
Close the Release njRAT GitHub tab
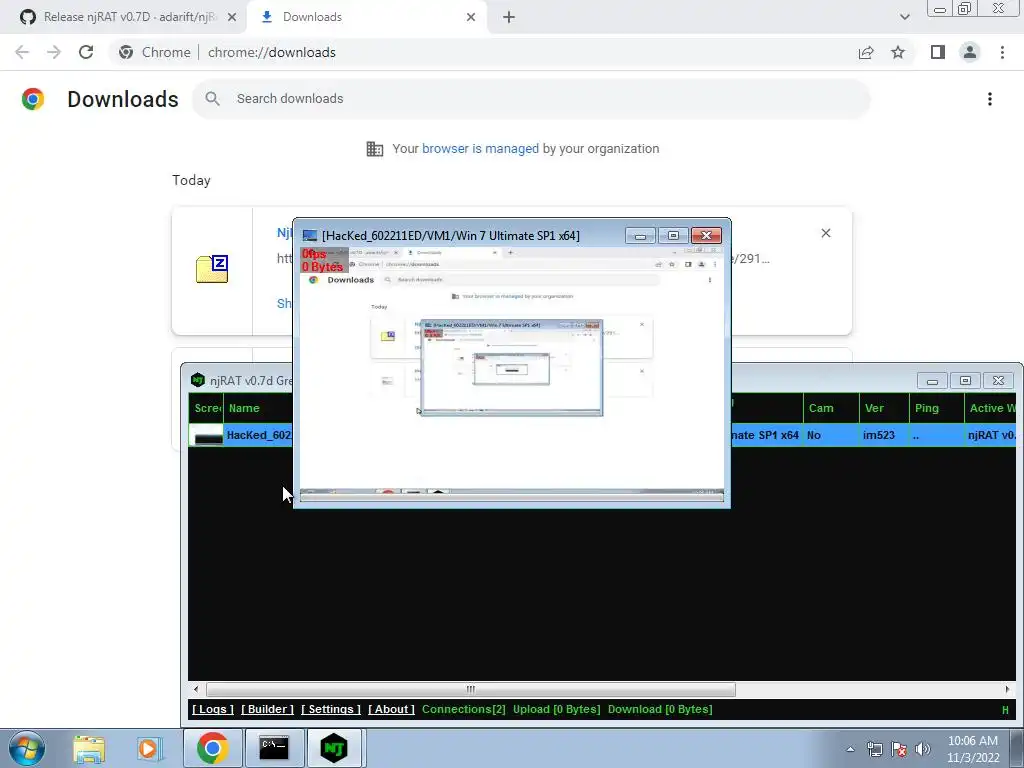click(x=232, y=17)
